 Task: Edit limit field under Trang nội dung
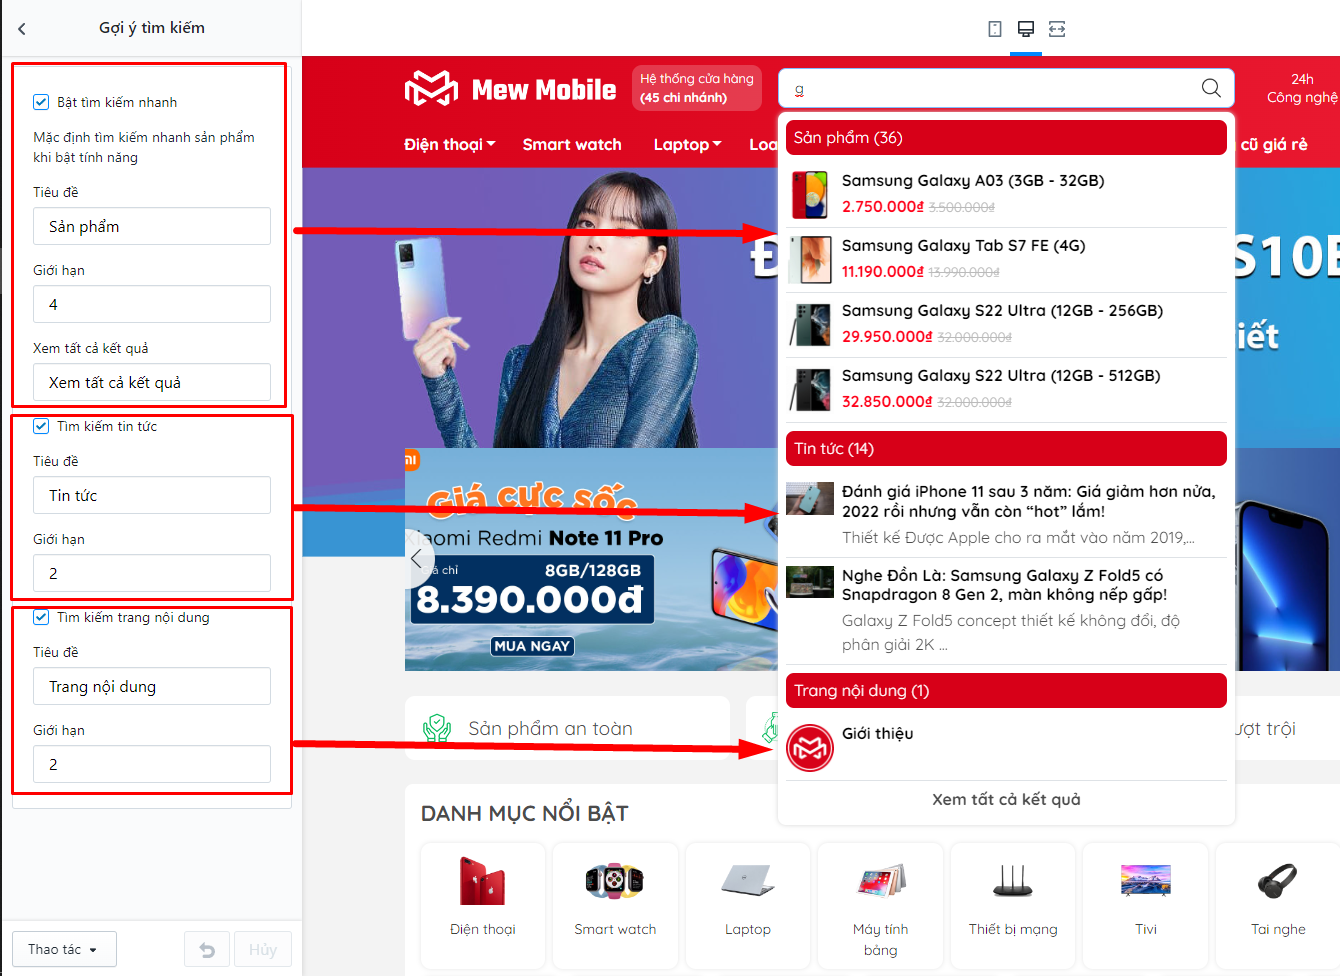[x=152, y=764]
